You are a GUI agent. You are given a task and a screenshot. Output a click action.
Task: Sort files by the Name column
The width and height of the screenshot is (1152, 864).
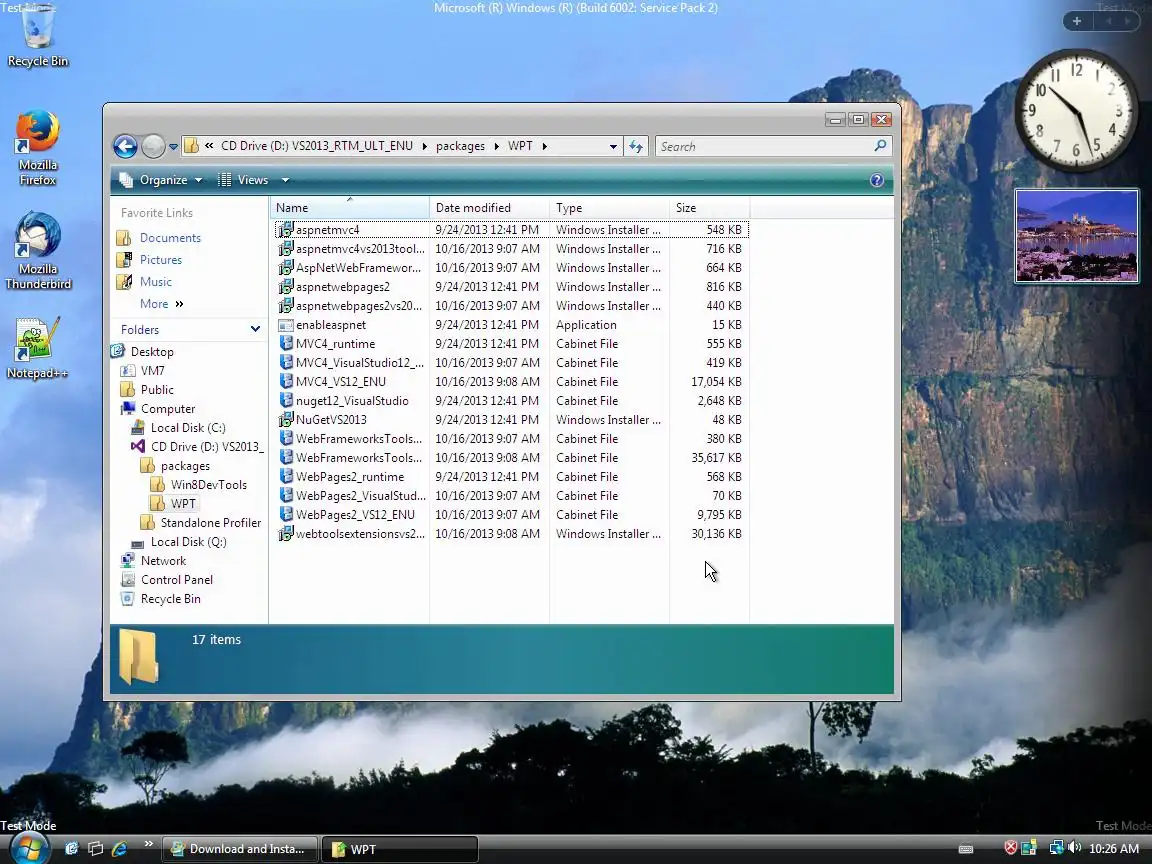[350, 208]
